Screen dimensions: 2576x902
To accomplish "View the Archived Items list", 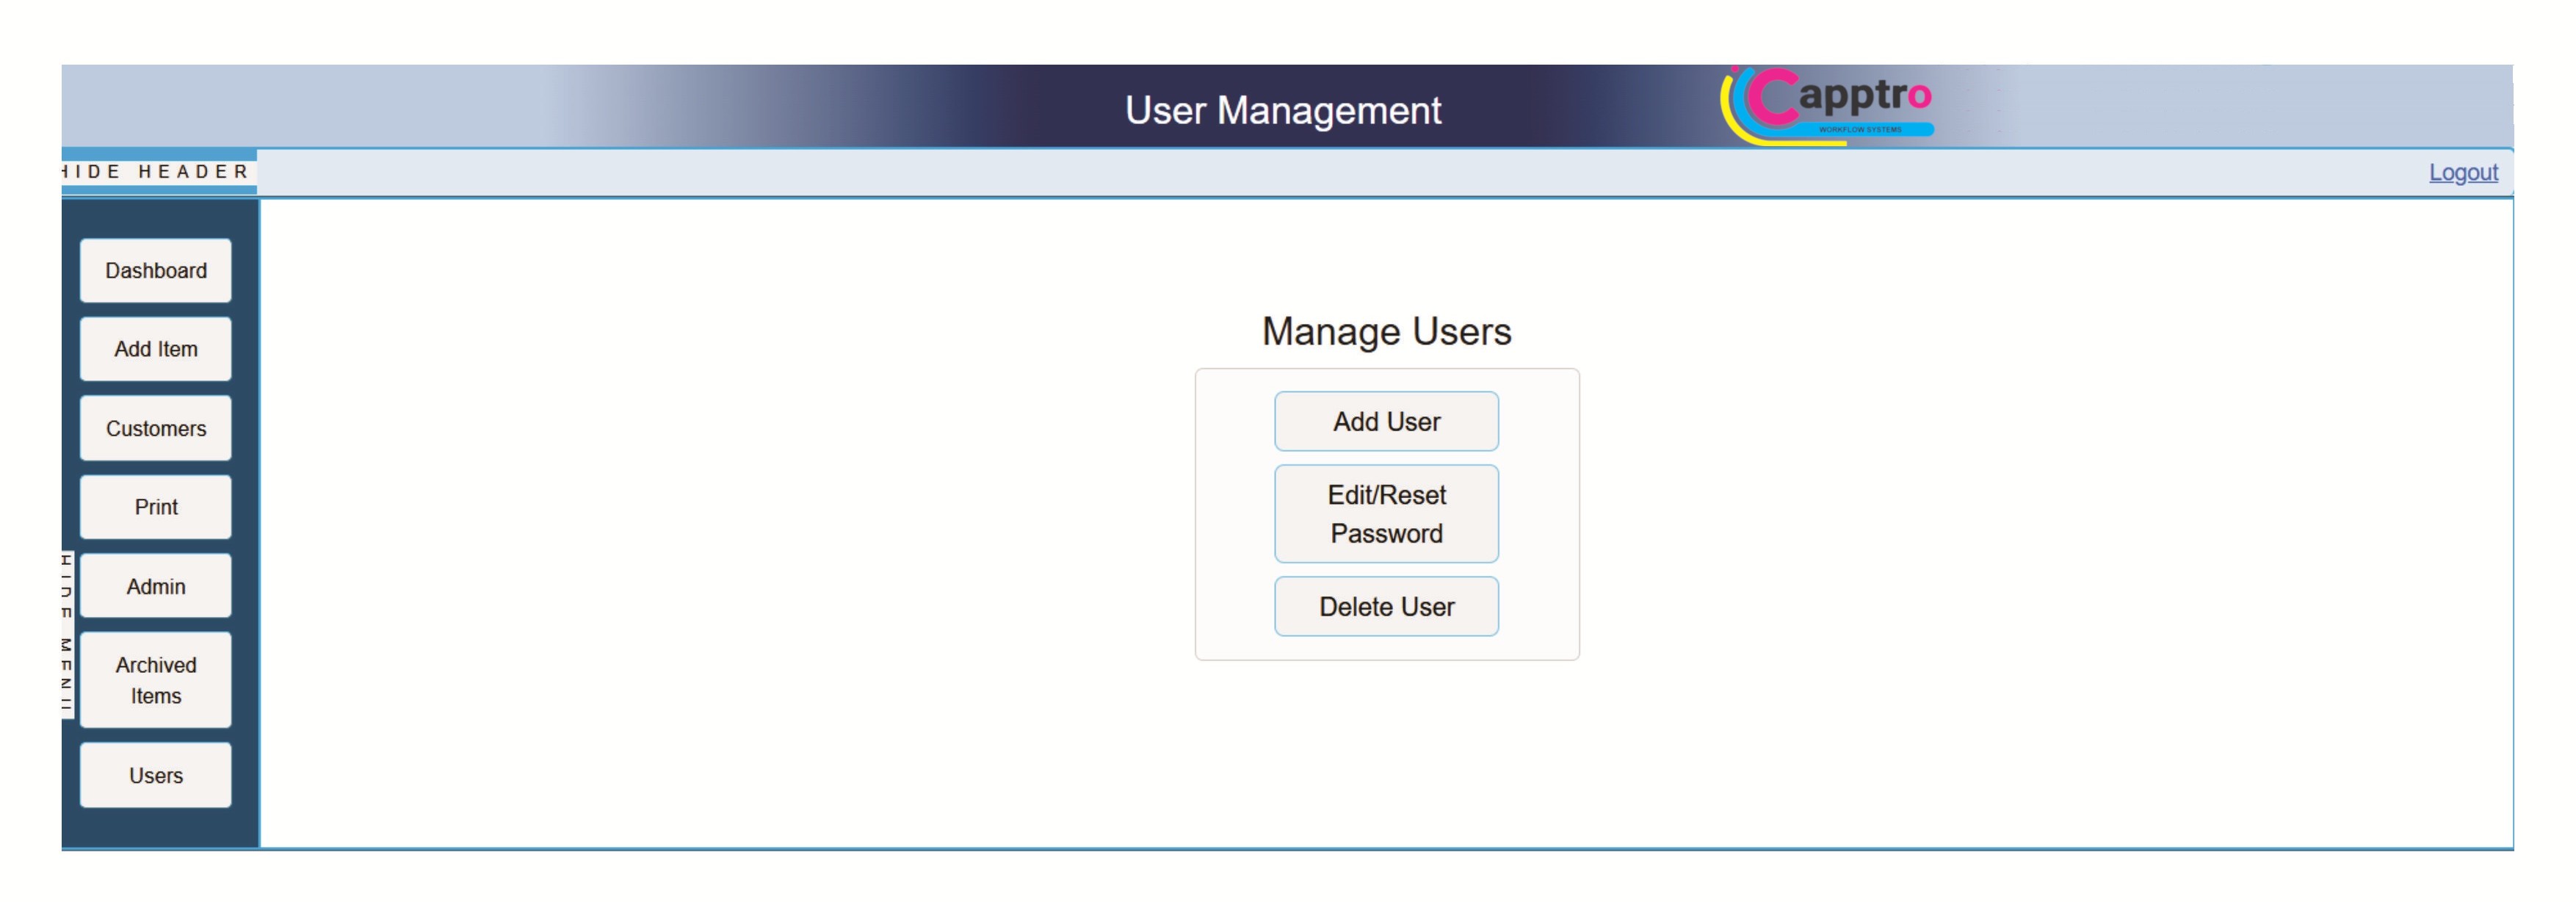I will (155, 679).
